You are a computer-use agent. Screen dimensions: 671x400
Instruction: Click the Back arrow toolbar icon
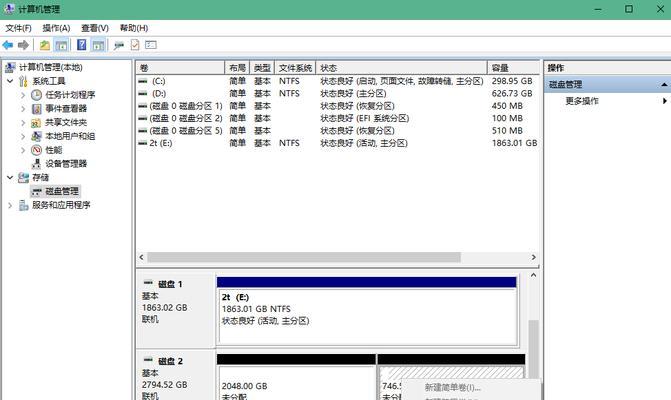tap(8, 45)
